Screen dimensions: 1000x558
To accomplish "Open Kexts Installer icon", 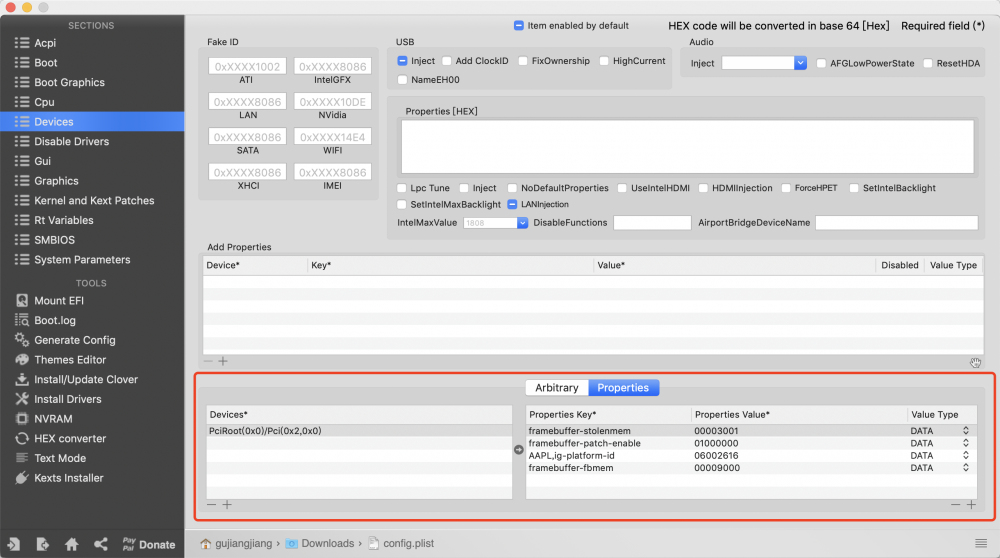I will tap(22, 478).
